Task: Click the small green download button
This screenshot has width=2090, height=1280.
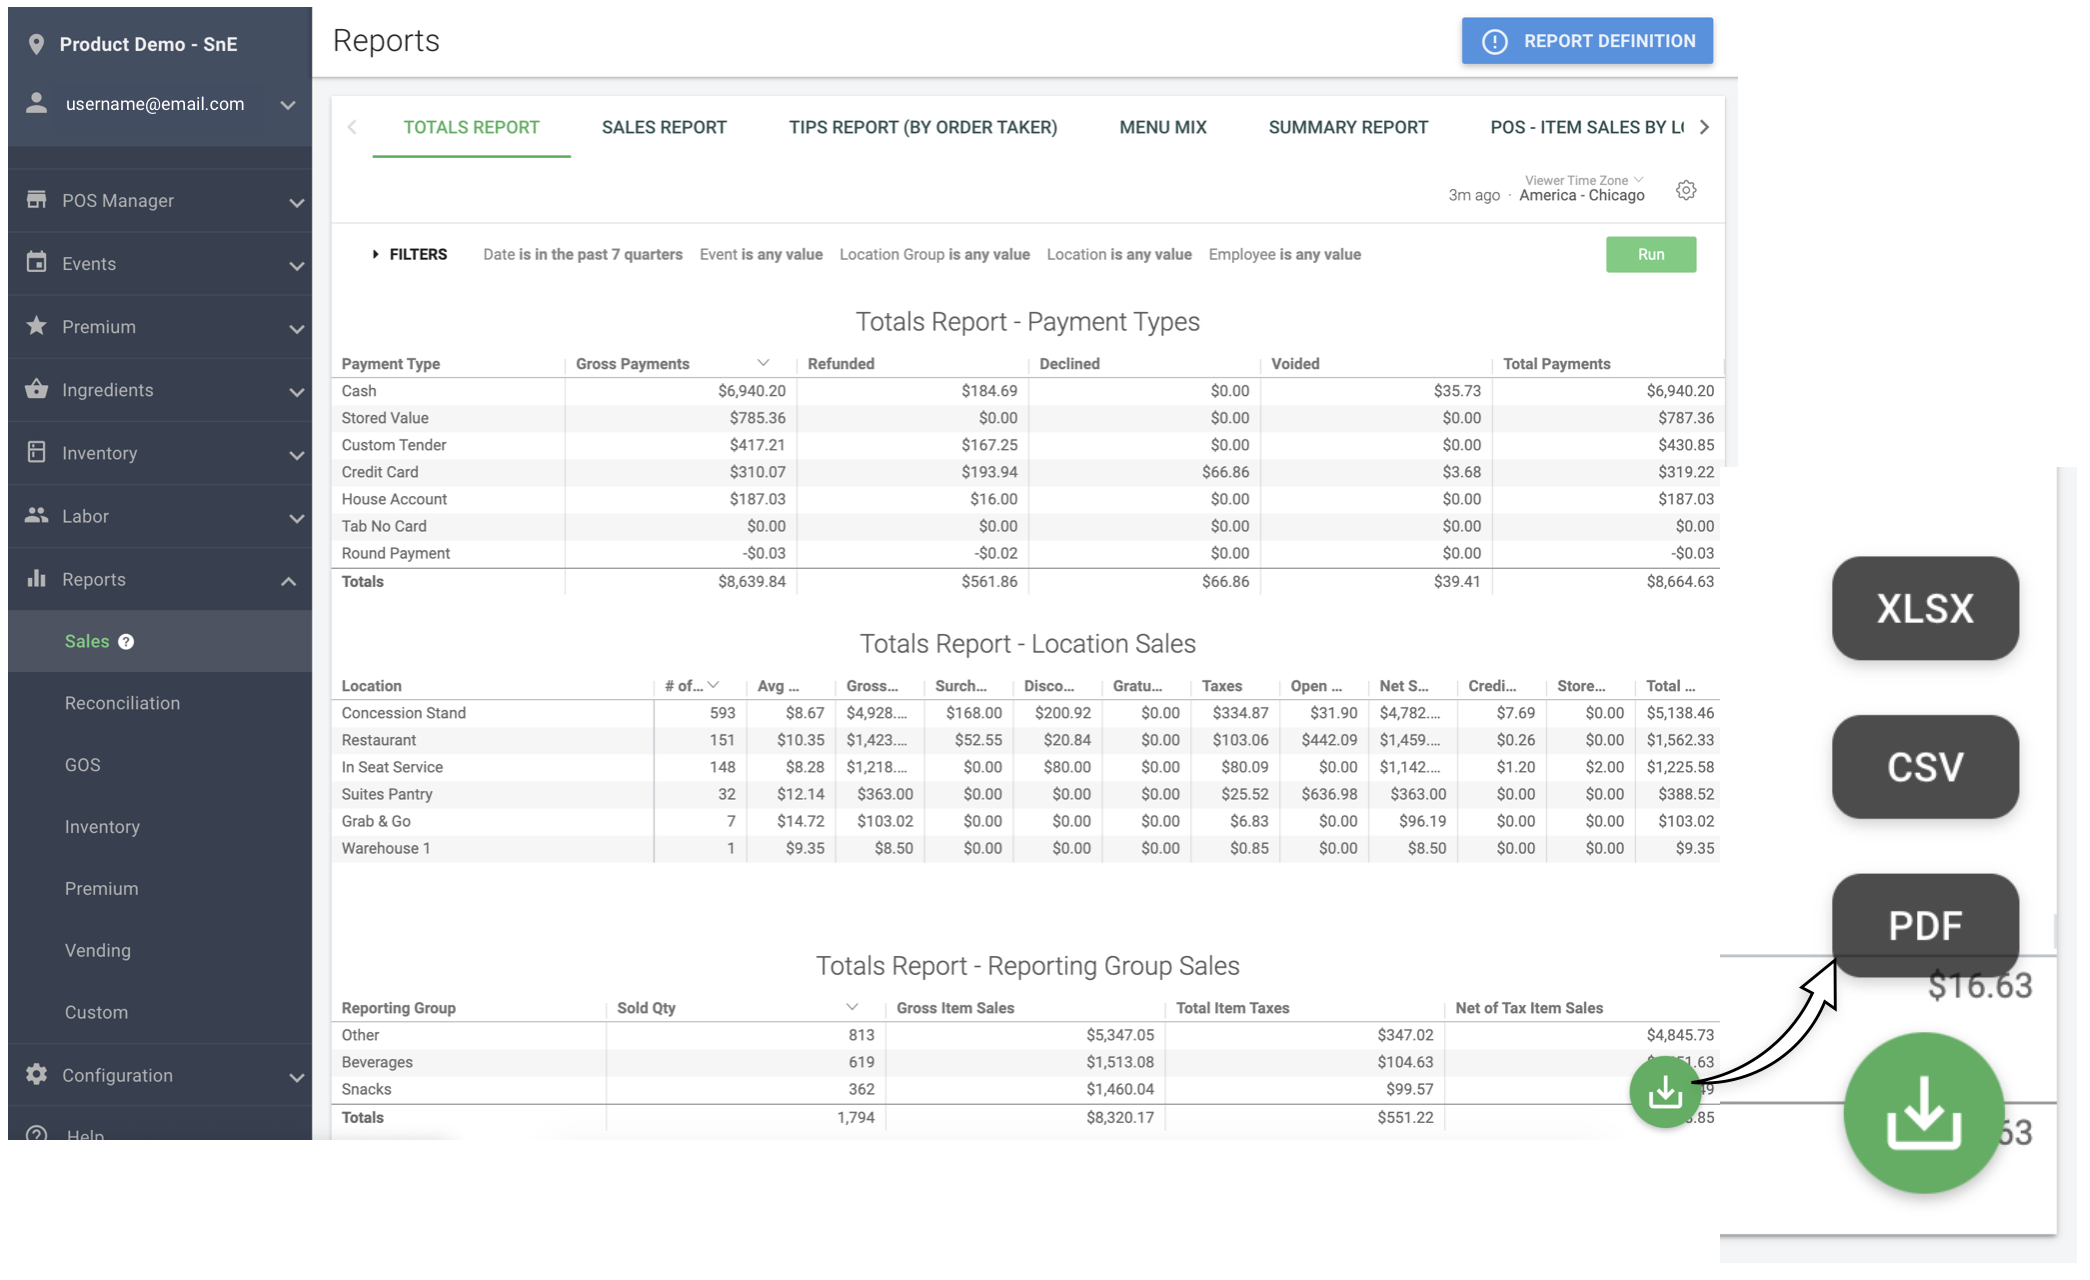Action: 1665,1093
